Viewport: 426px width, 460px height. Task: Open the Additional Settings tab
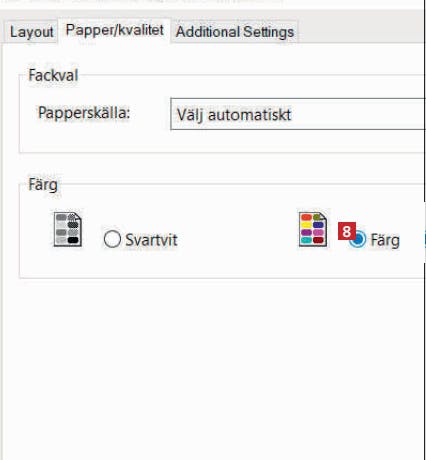coord(235,32)
